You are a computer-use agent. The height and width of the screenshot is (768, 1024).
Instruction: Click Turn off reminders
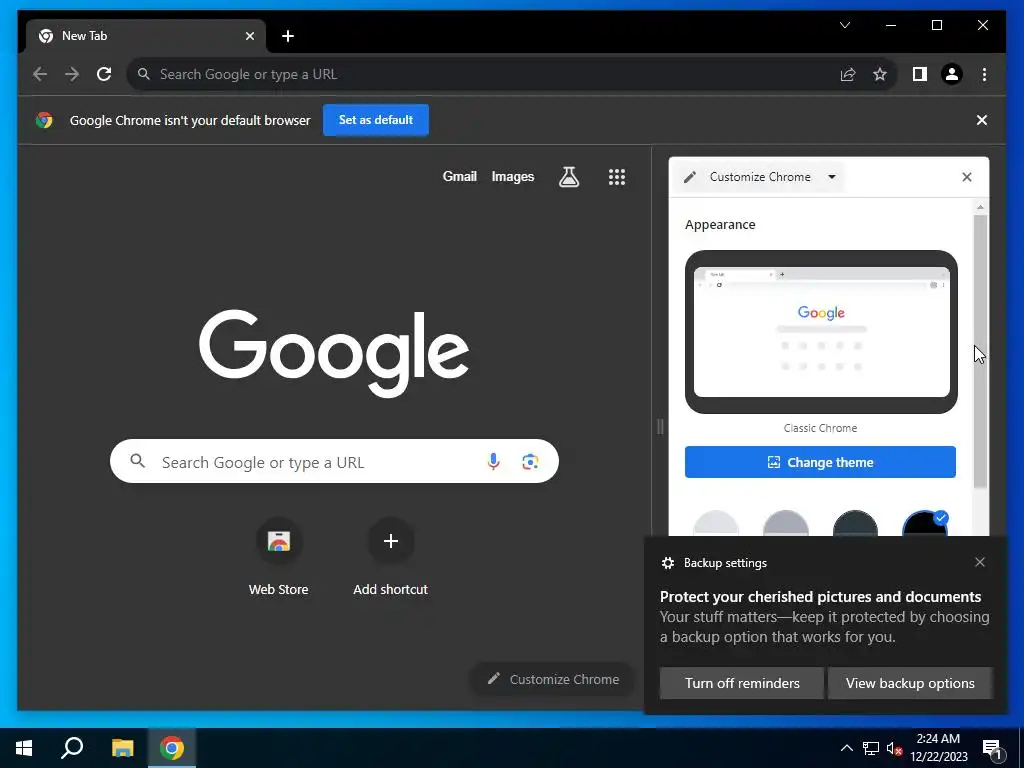742,683
